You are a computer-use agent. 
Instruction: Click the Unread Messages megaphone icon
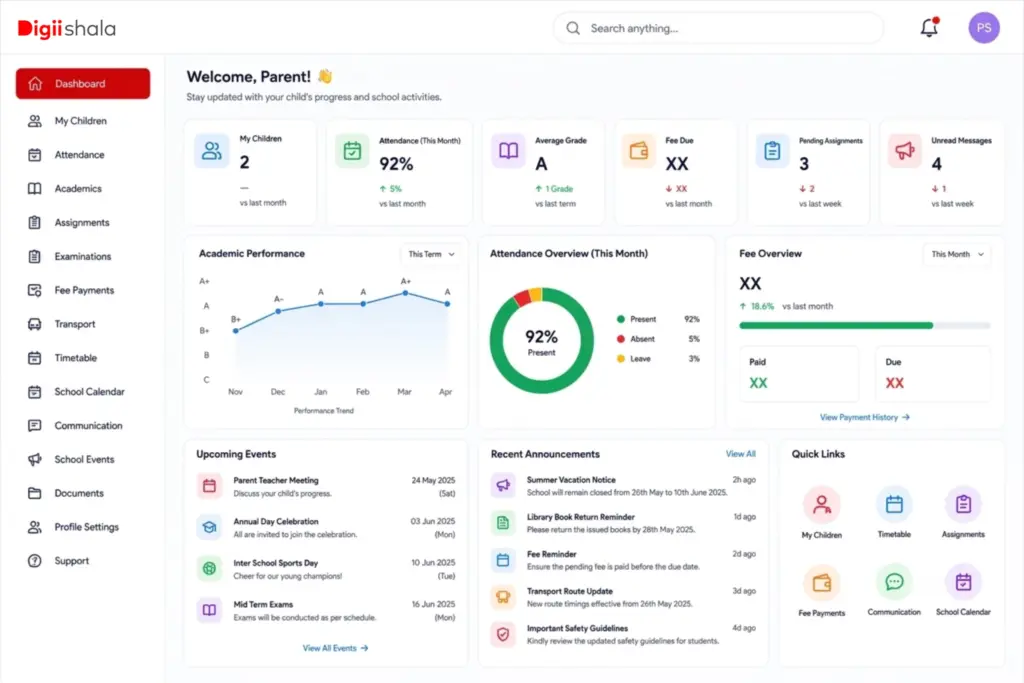point(904,151)
